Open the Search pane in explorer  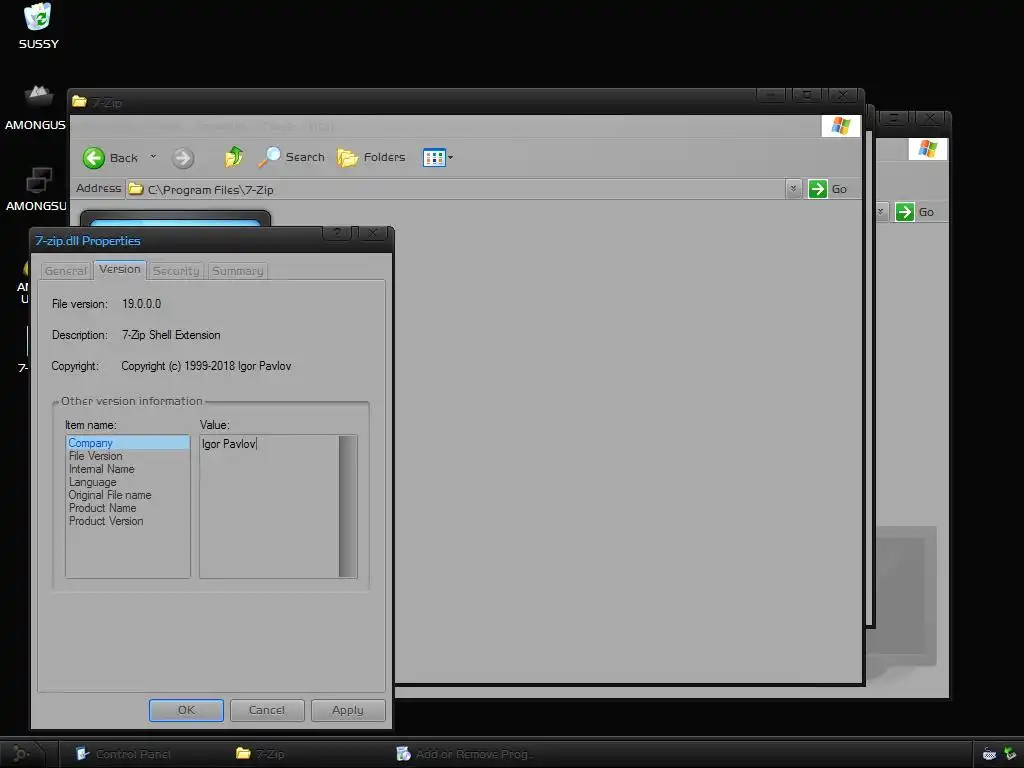tap(291, 157)
